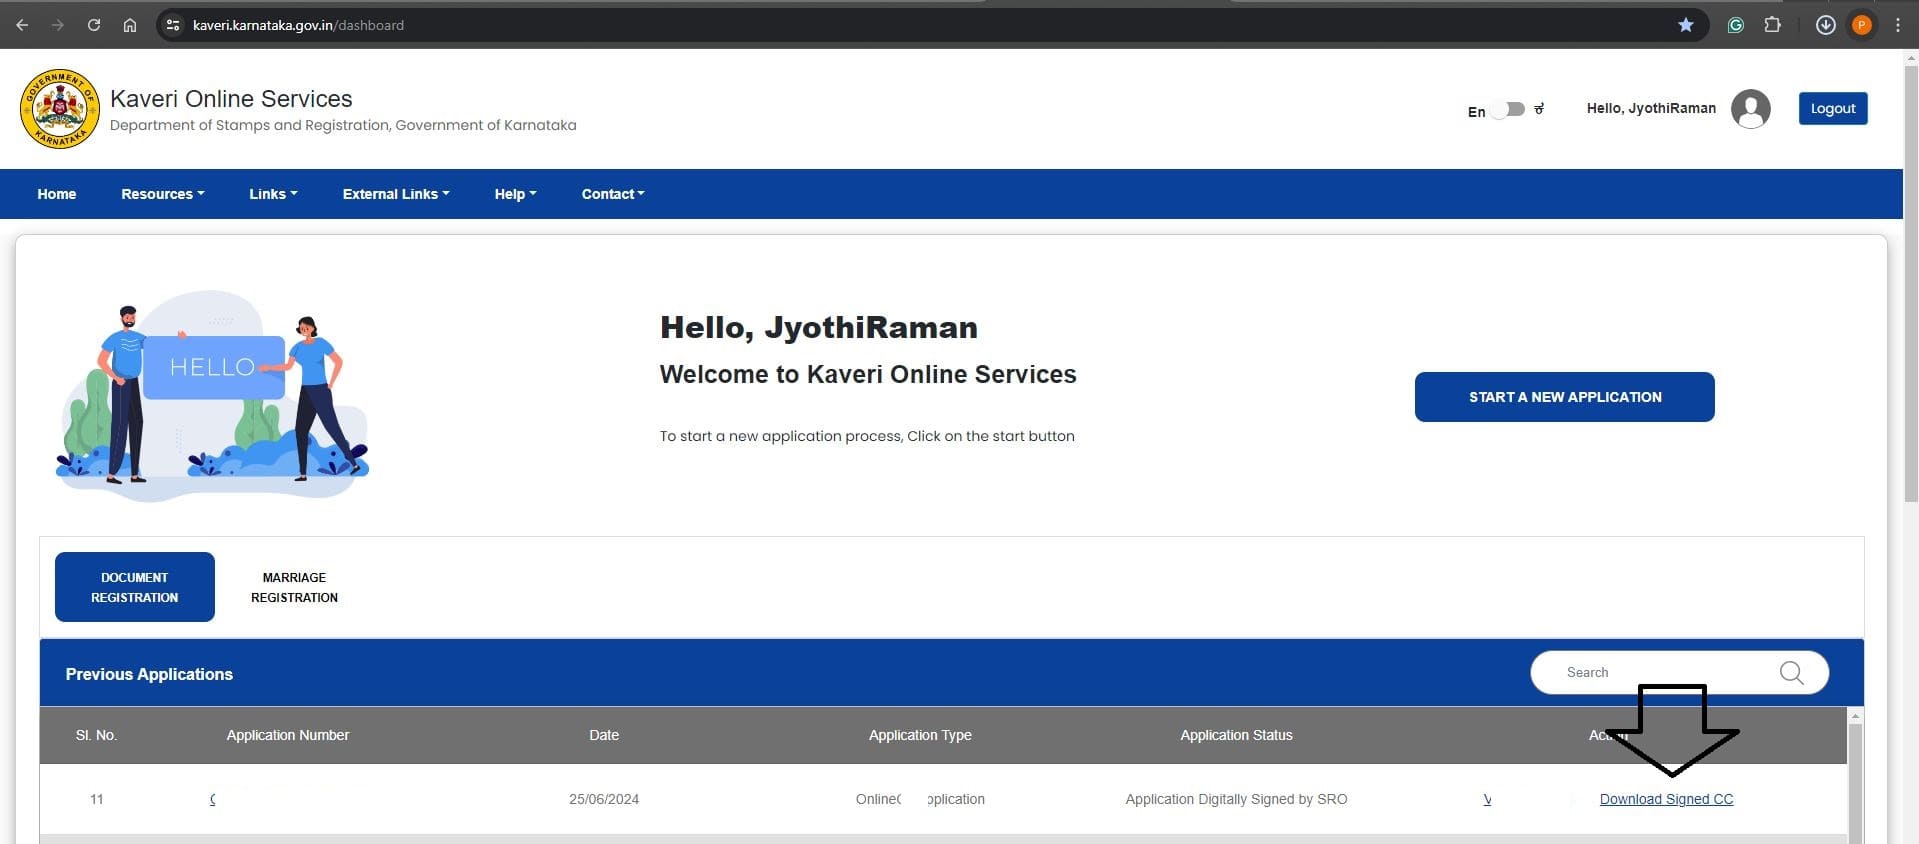Viewport: 1919px width, 844px height.
Task: Expand the Resources dropdown menu
Action: (162, 194)
